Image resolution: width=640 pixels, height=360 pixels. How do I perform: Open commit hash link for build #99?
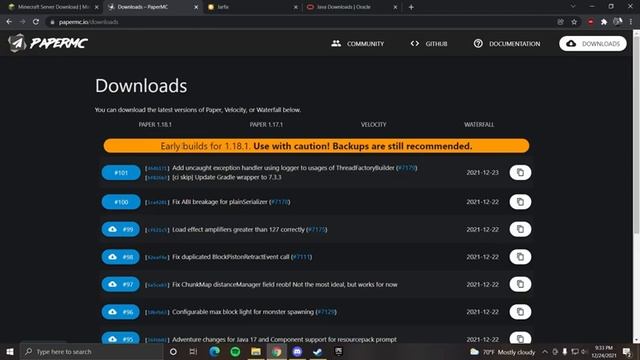pos(157,230)
